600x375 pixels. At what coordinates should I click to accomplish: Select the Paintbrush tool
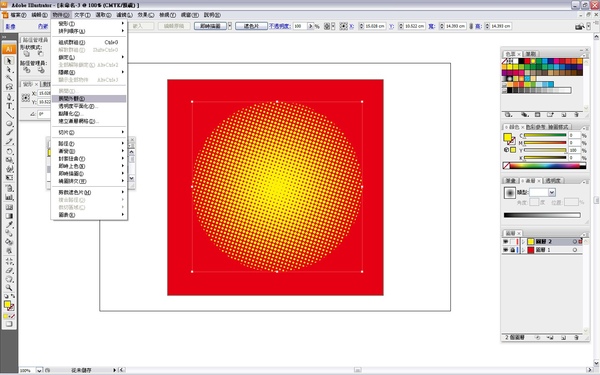(x=9, y=133)
